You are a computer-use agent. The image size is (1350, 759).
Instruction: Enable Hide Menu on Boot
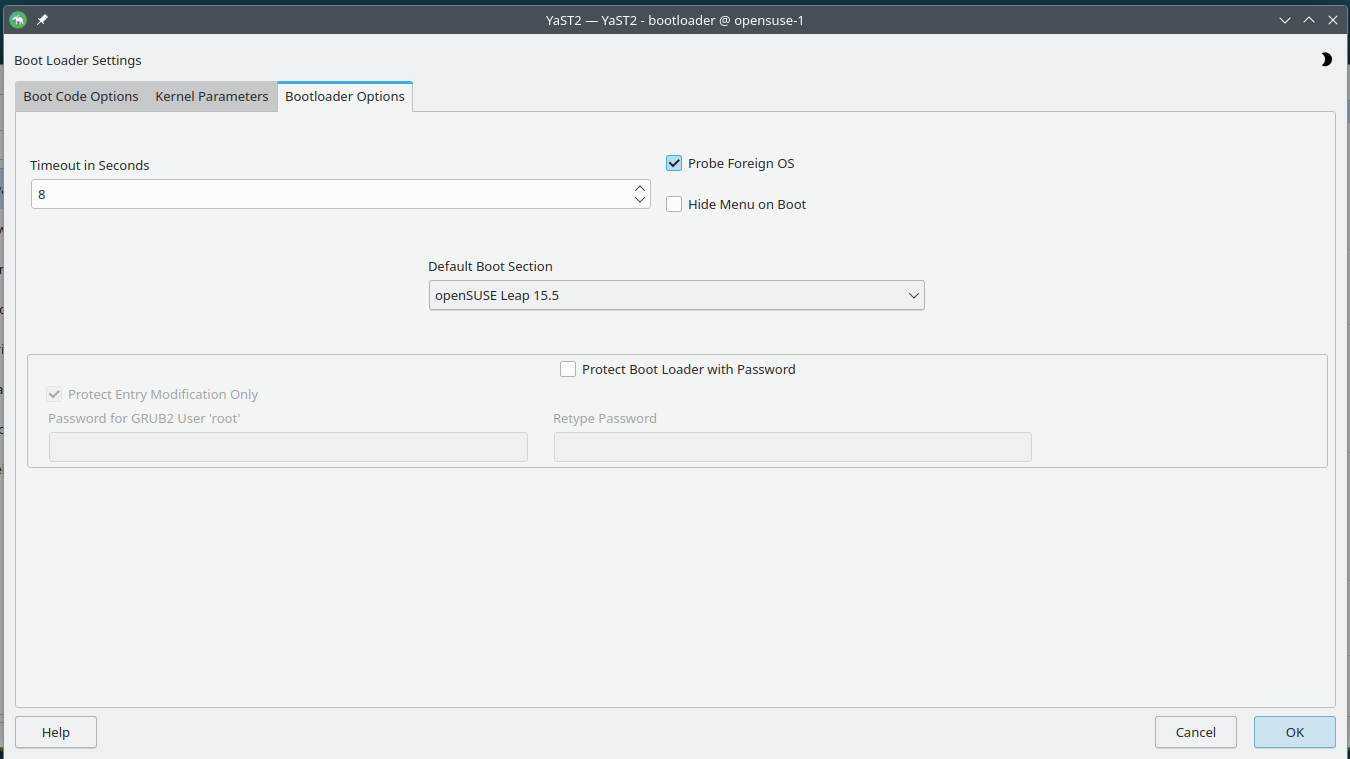tap(674, 204)
